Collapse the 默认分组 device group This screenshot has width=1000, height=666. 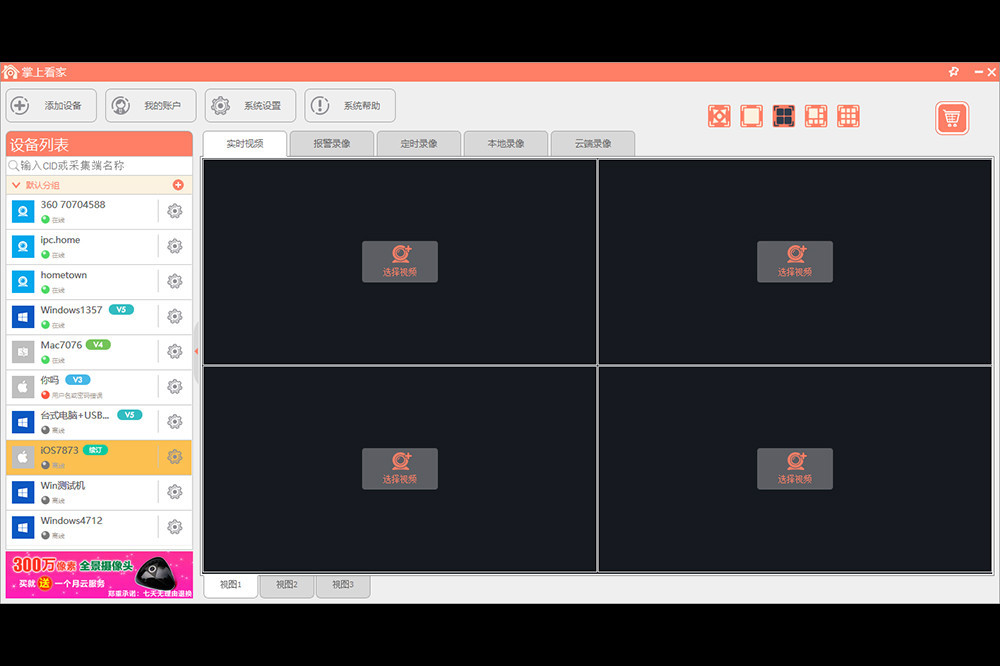(16, 185)
